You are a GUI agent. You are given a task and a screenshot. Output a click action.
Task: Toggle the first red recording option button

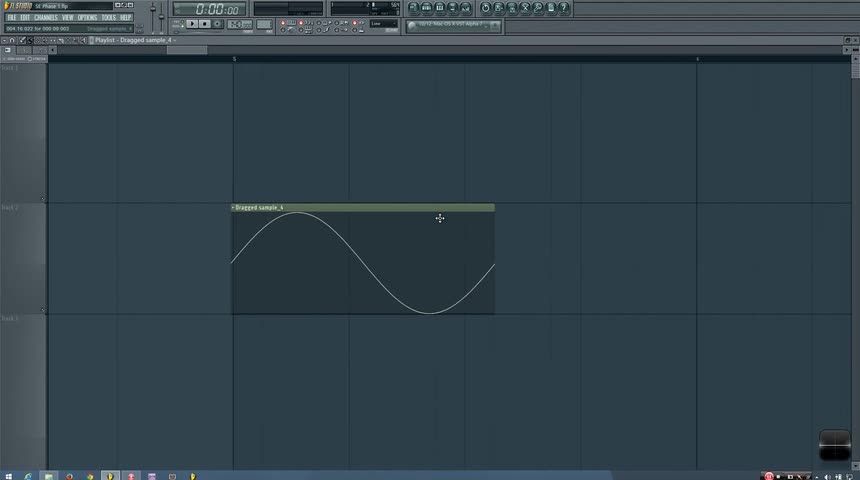[x=283, y=23]
